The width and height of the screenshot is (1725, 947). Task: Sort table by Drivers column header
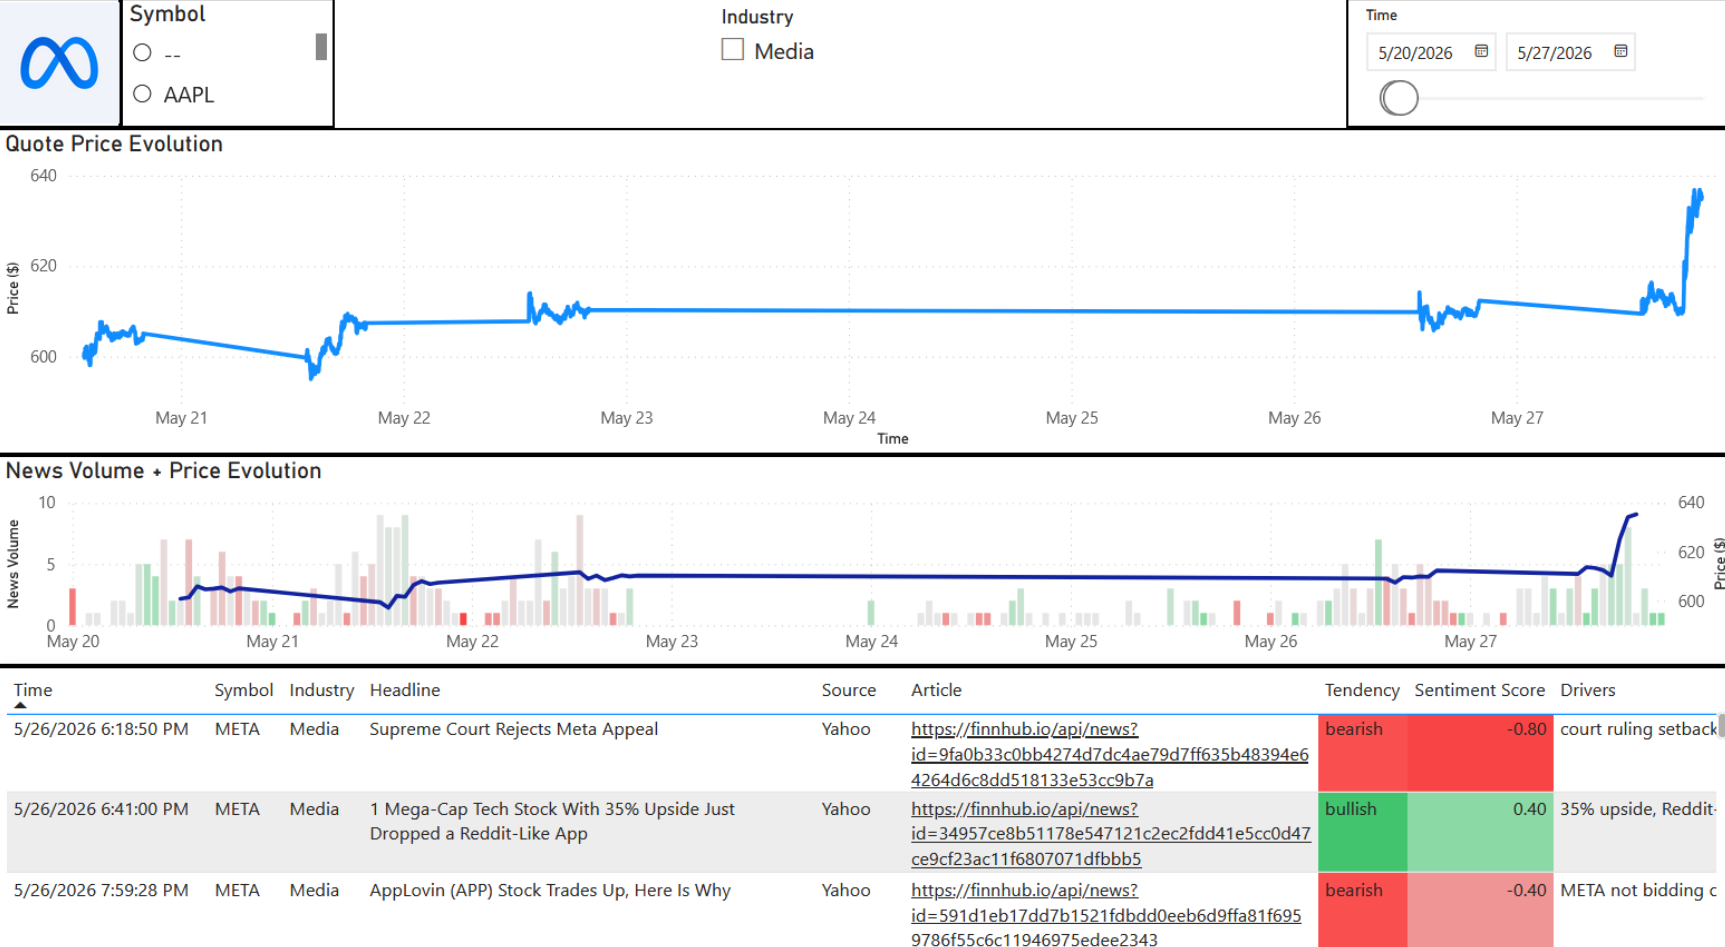(x=1588, y=690)
